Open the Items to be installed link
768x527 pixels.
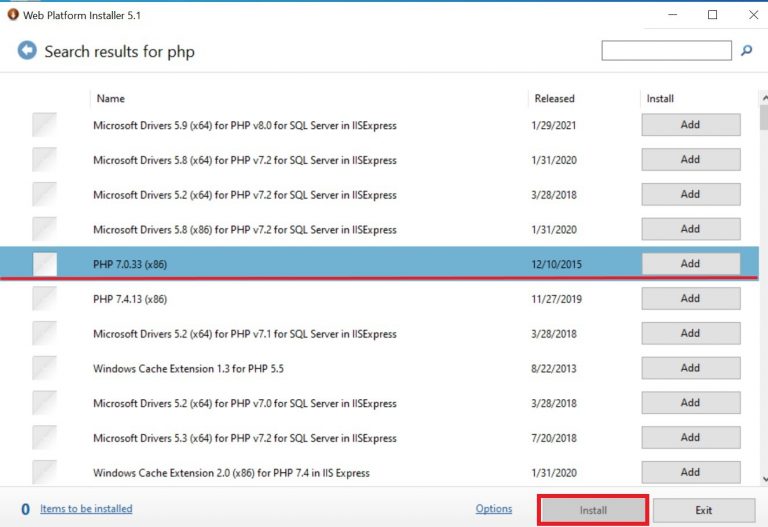point(86,509)
